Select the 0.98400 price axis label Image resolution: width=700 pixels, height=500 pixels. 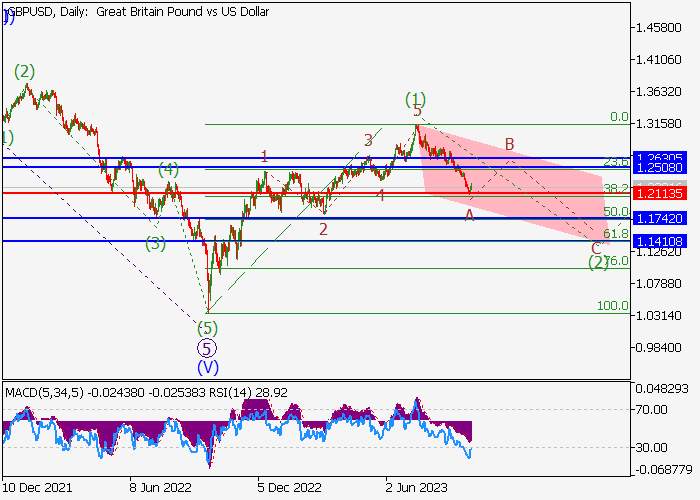click(658, 347)
